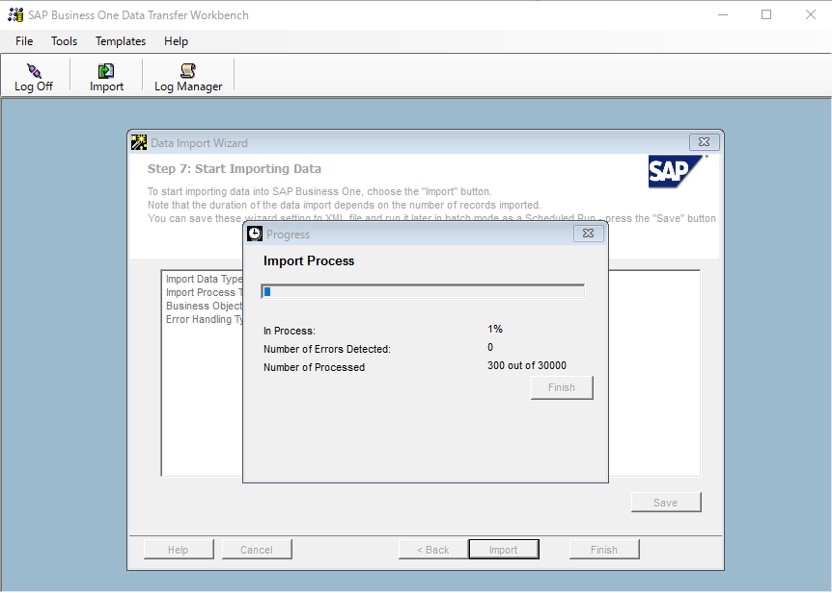The width and height of the screenshot is (832, 593).
Task: Open the Templates menu
Action: point(120,41)
